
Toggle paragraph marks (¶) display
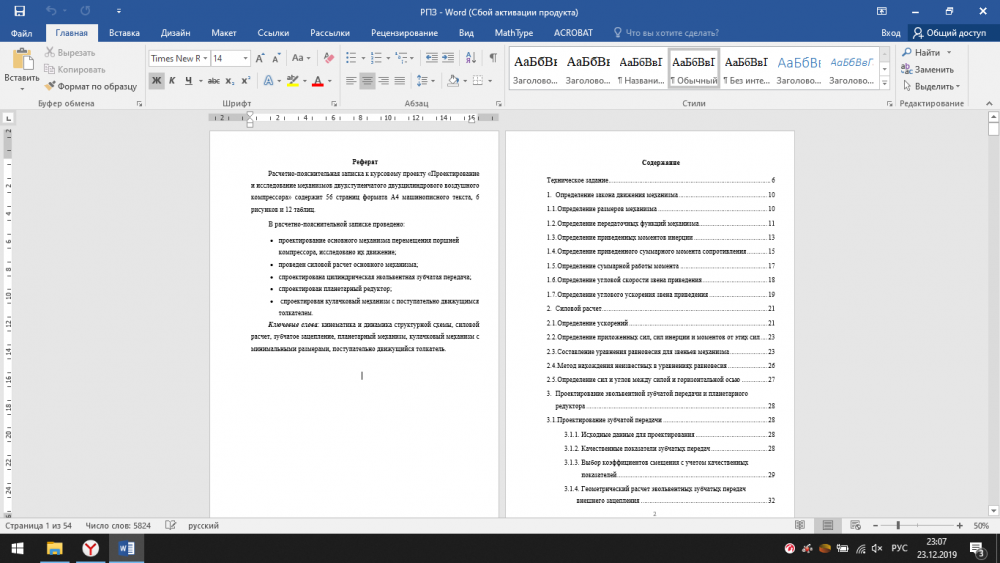(x=492, y=58)
